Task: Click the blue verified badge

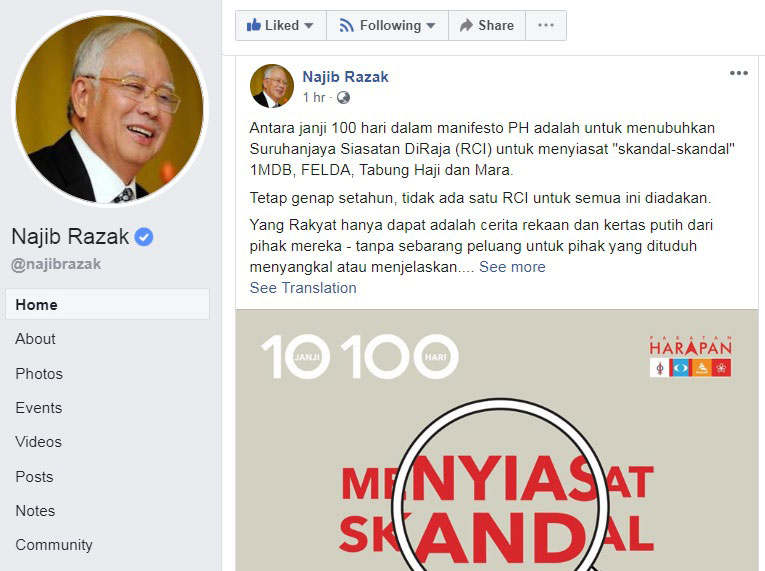Action: pyautogui.click(x=144, y=237)
